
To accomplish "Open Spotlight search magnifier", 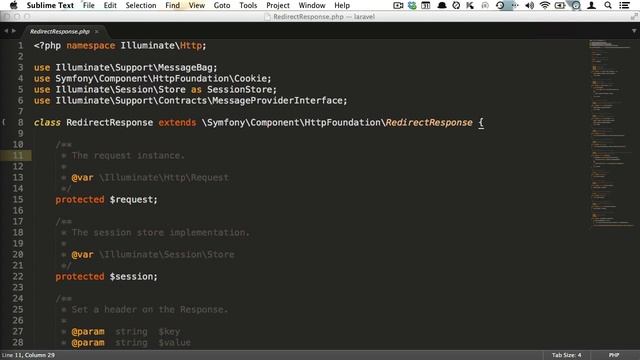I will (x=608, y=5).
